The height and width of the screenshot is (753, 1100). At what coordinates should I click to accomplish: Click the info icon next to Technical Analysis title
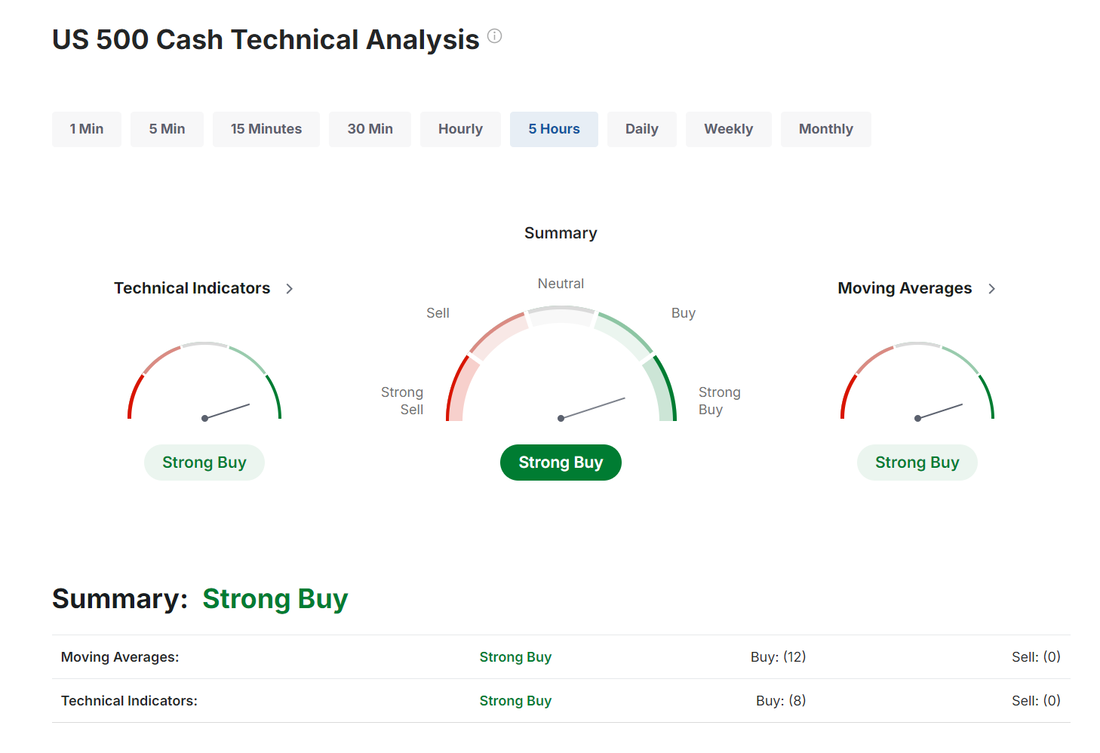pyautogui.click(x=495, y=36)
